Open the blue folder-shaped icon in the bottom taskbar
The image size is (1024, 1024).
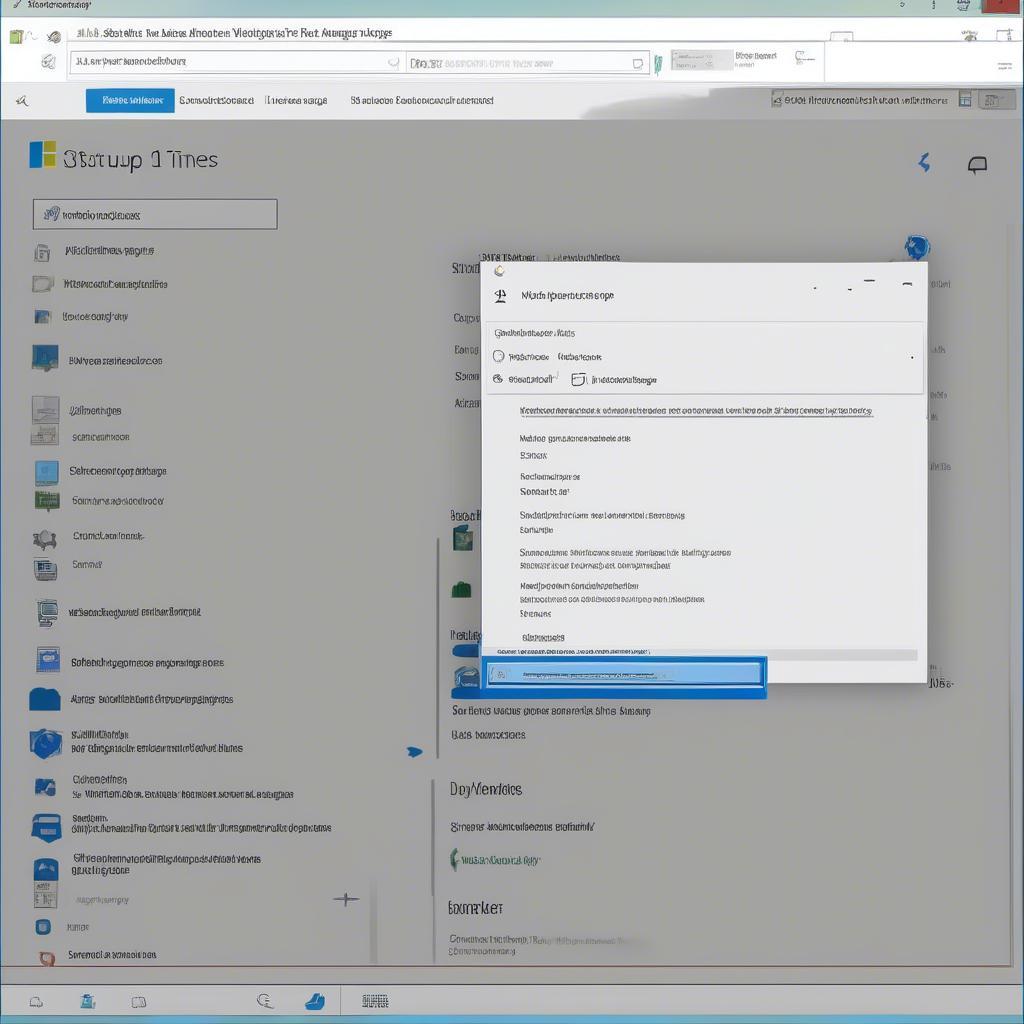pos(315,1000)
